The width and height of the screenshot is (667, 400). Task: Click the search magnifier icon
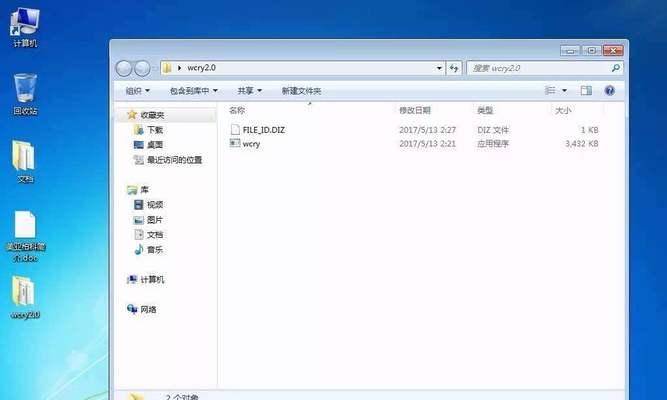tap(615, 68)
